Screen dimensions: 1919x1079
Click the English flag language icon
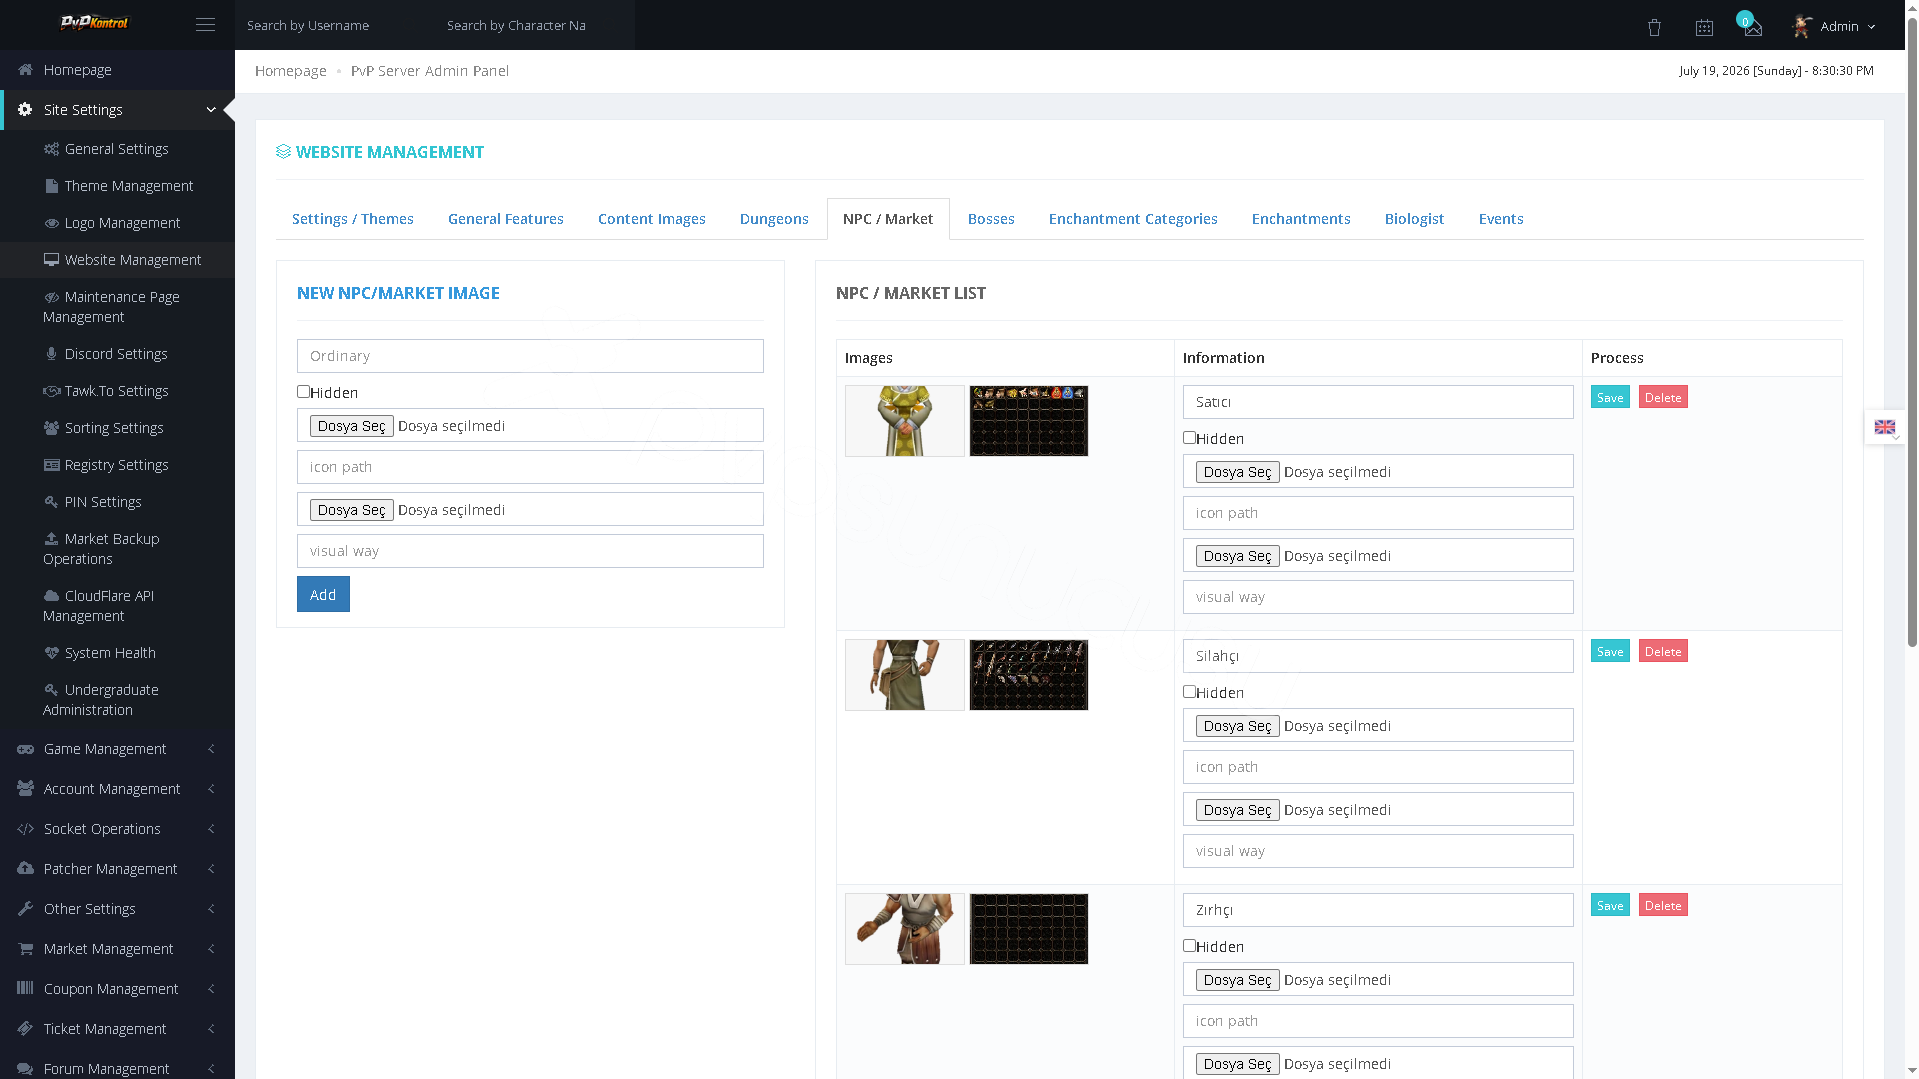click(1885, 427)
